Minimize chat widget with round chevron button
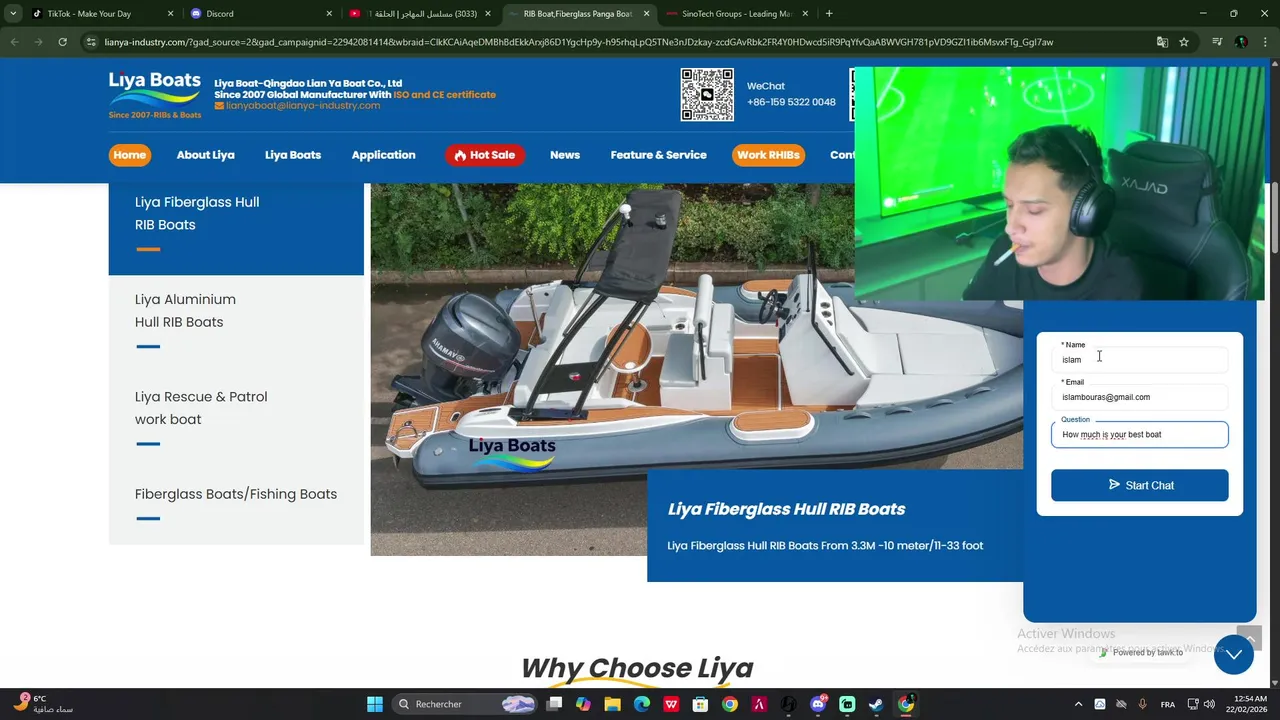The height and width of the screenshot is (720, 1280). pyautogui.click(x=1233, y=655)
